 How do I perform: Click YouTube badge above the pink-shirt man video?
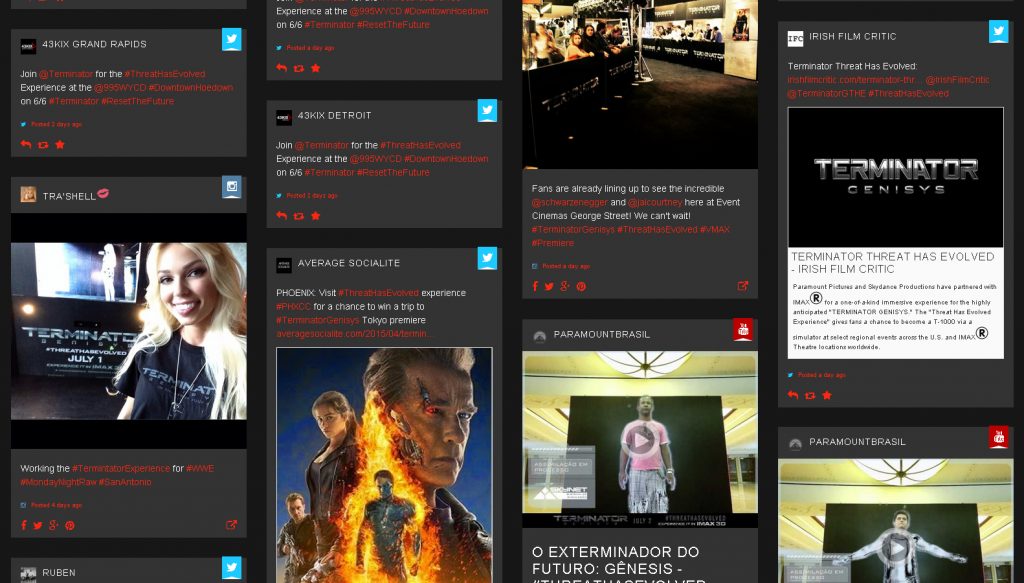(x=743, y=330)
